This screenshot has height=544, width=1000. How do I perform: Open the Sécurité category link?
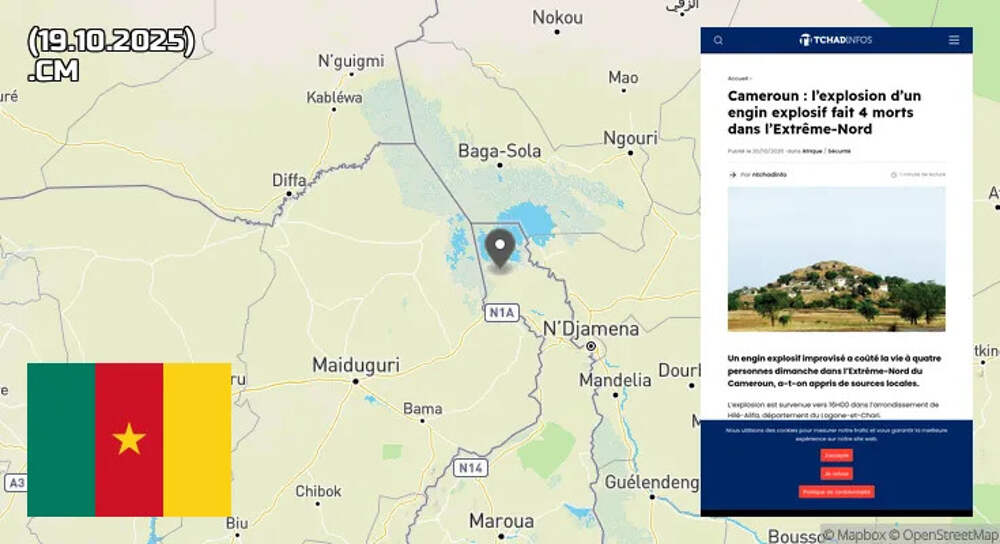click(839, 151)
